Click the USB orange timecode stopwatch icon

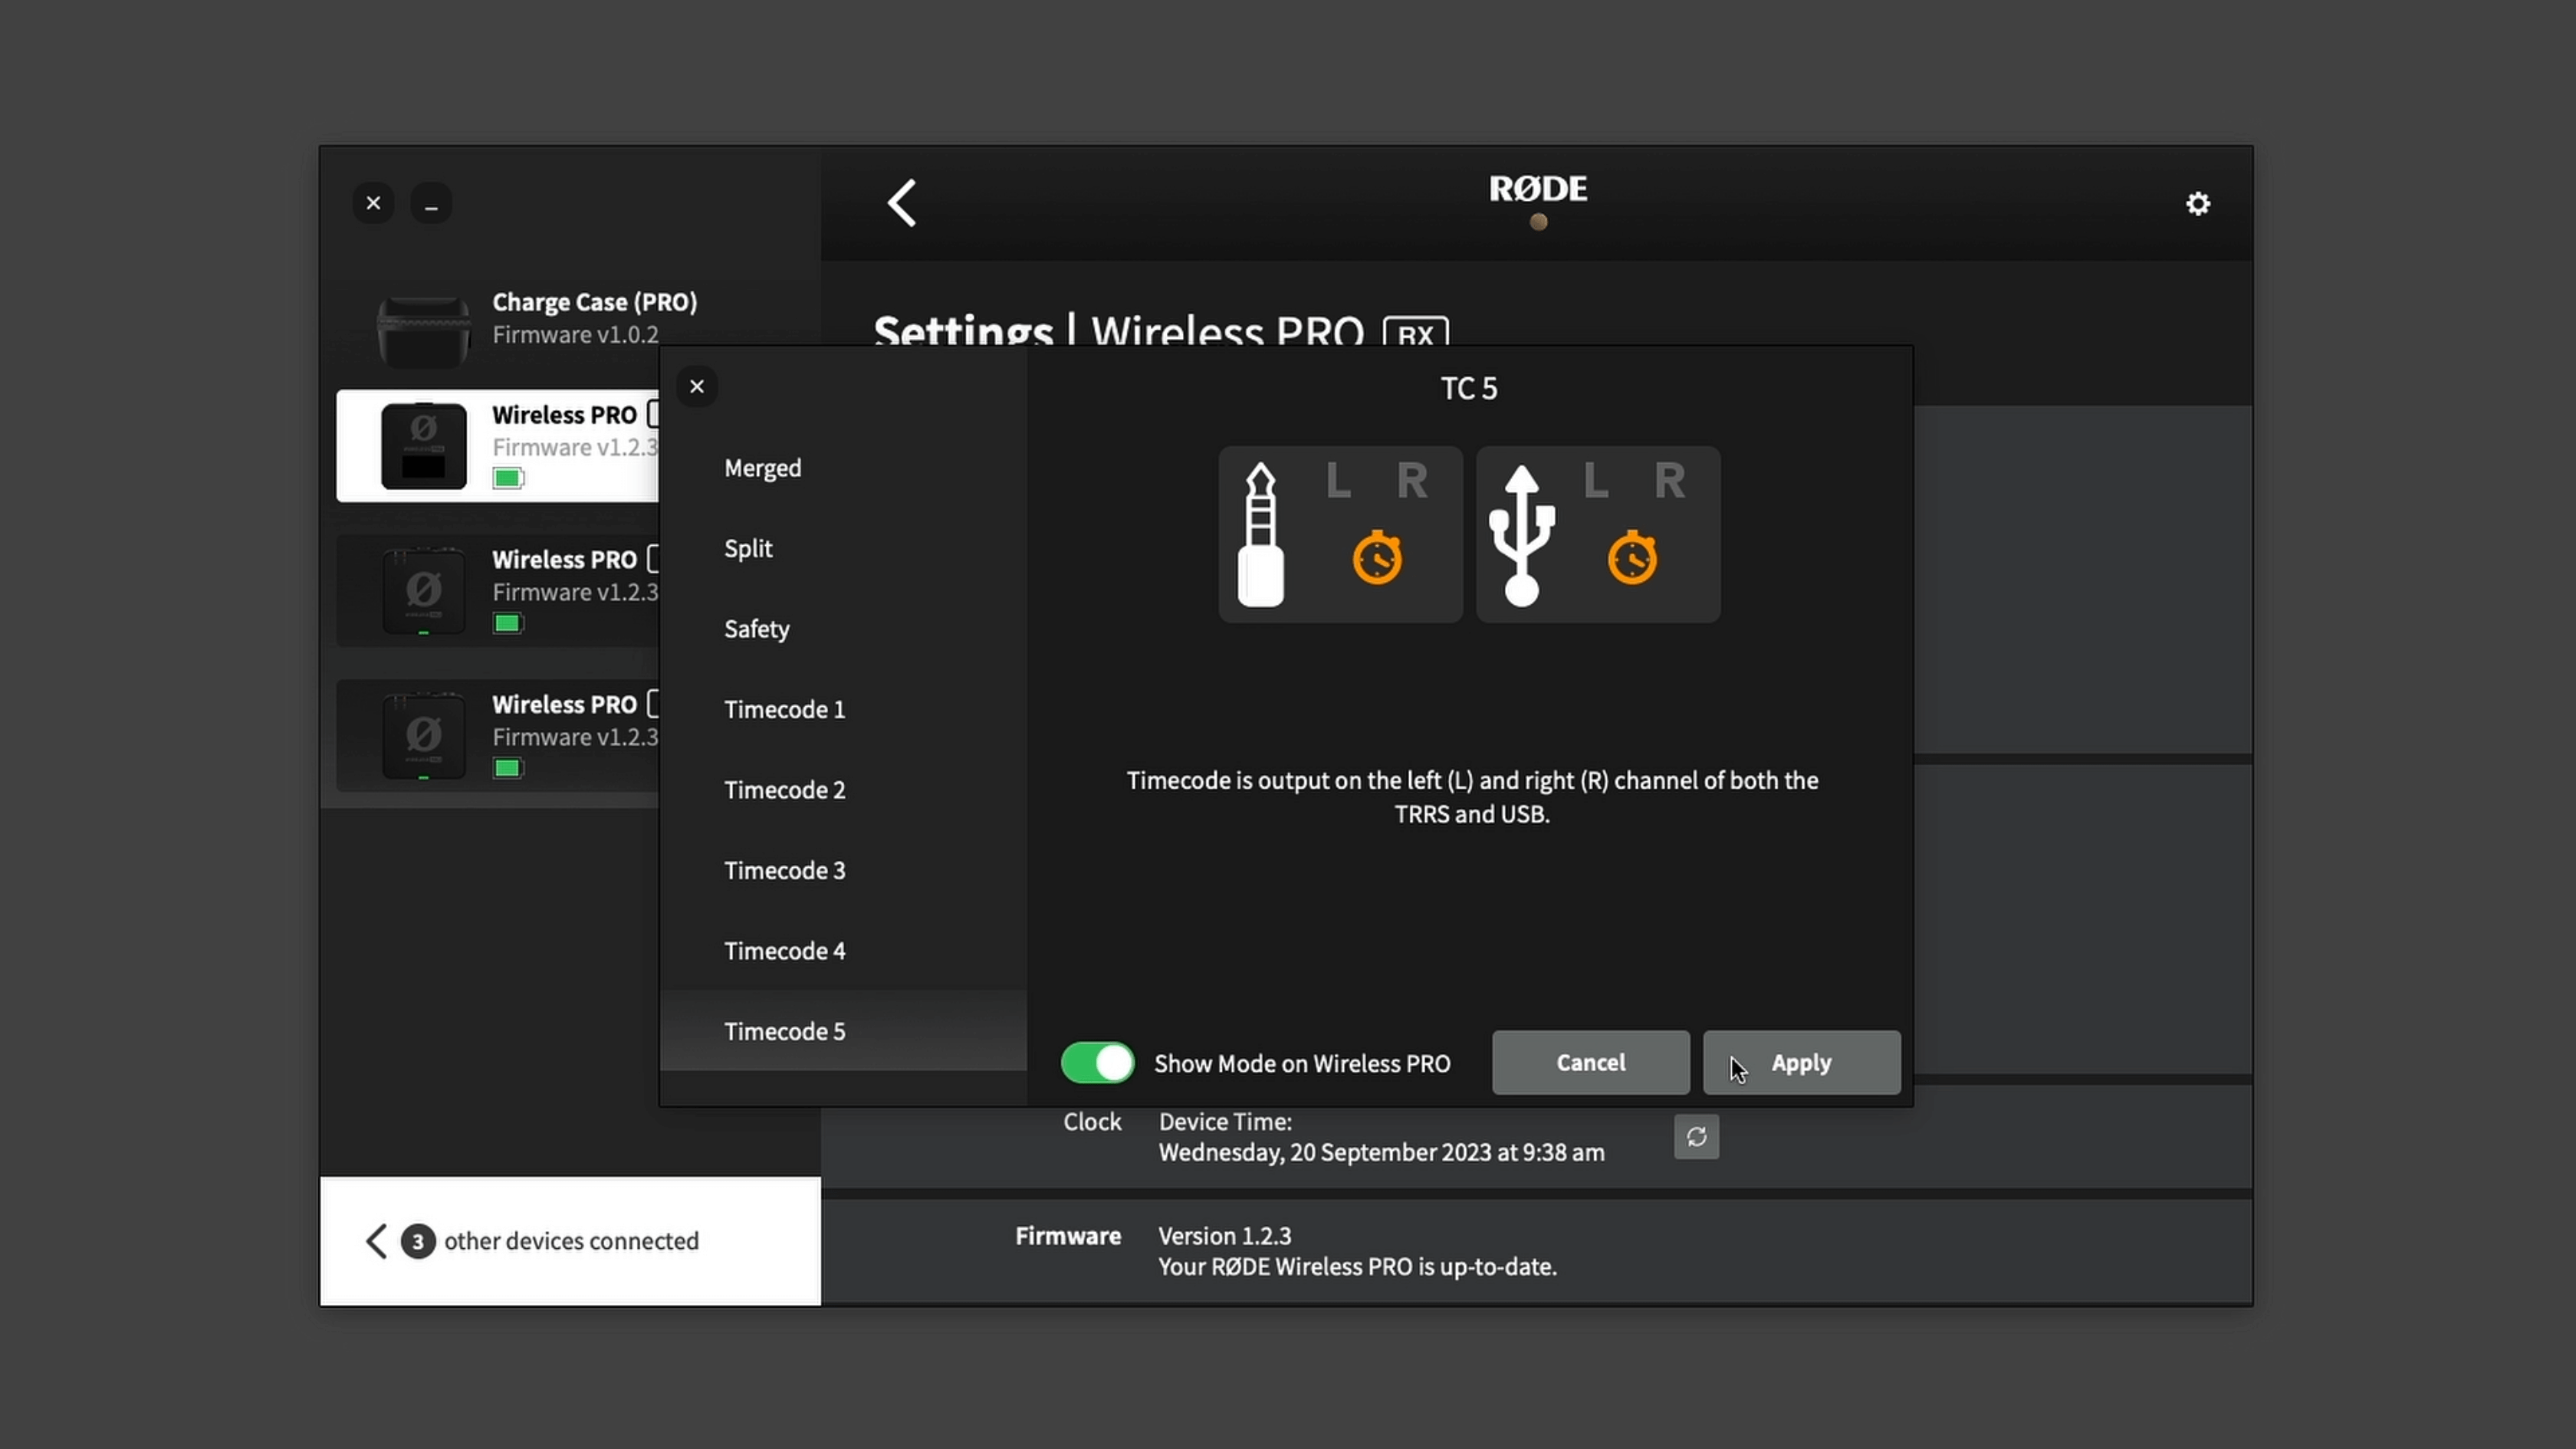tap(1632, 557)
